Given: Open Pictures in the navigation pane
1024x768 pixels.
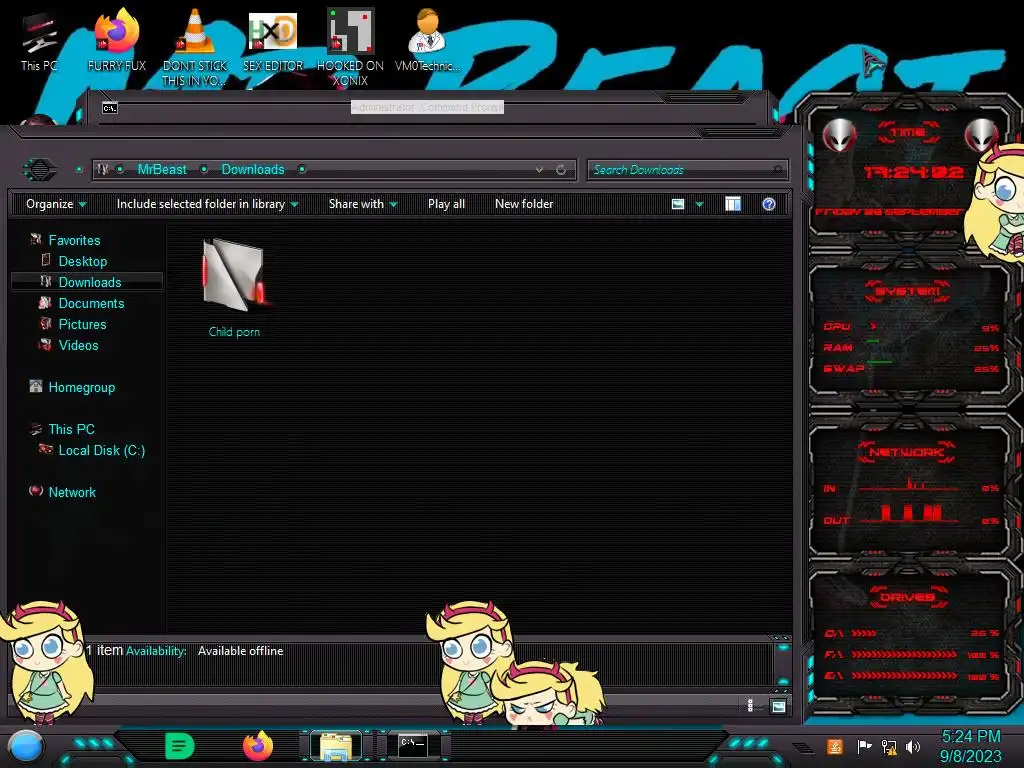Looking at the screenshot, I should [82, 324].
